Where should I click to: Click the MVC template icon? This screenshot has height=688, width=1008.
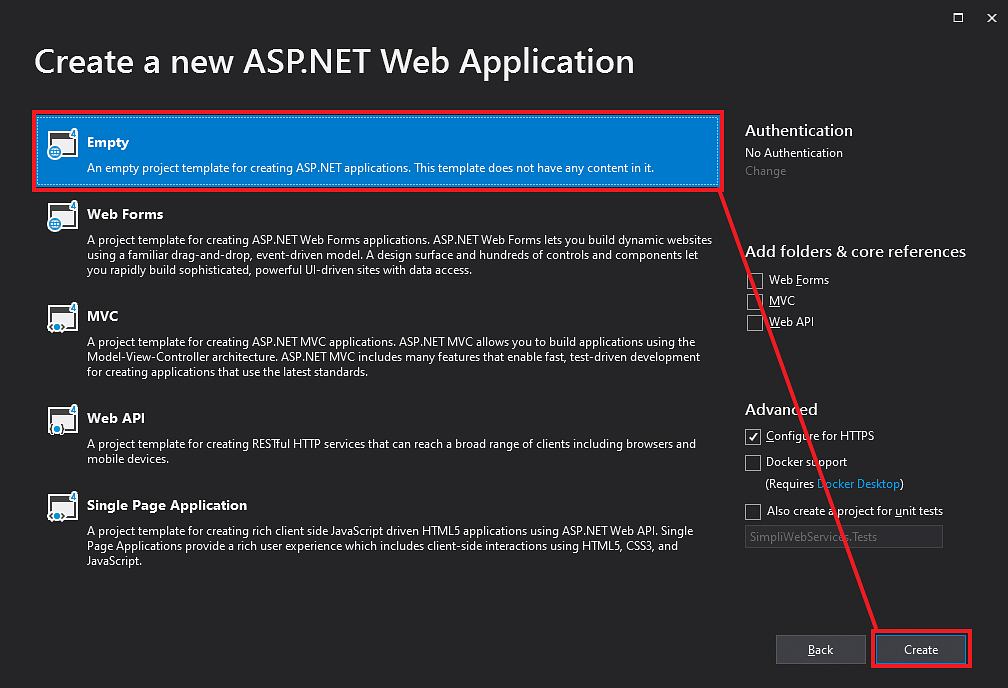pyautogui.click(x=62, y=318)
